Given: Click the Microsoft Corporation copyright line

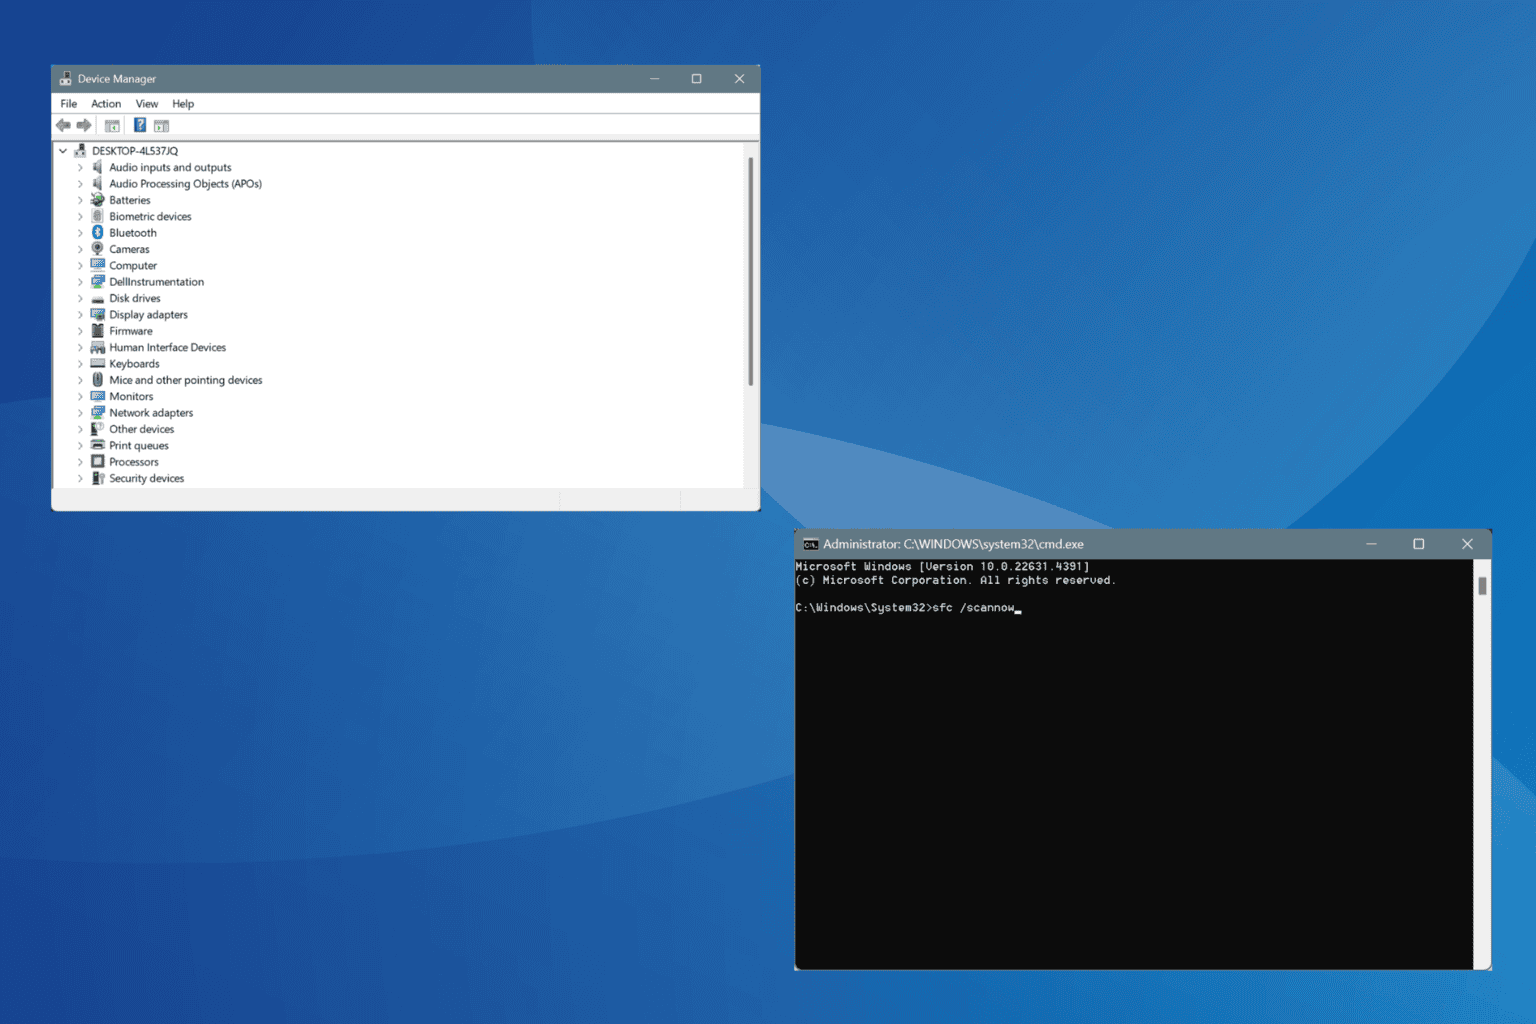Looking at the screenshot, I should [955, 580].
